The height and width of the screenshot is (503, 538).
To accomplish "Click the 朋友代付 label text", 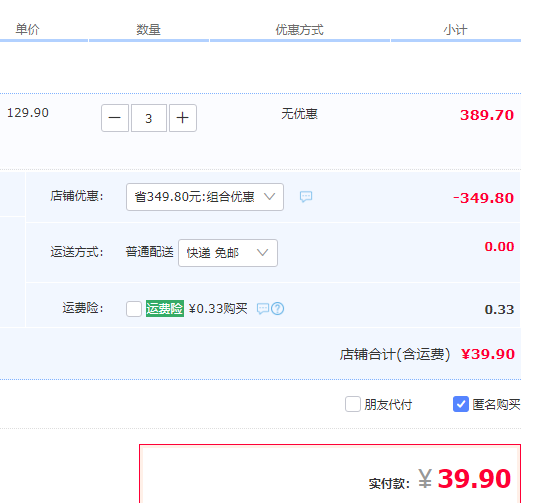I will tap(388, 405).
